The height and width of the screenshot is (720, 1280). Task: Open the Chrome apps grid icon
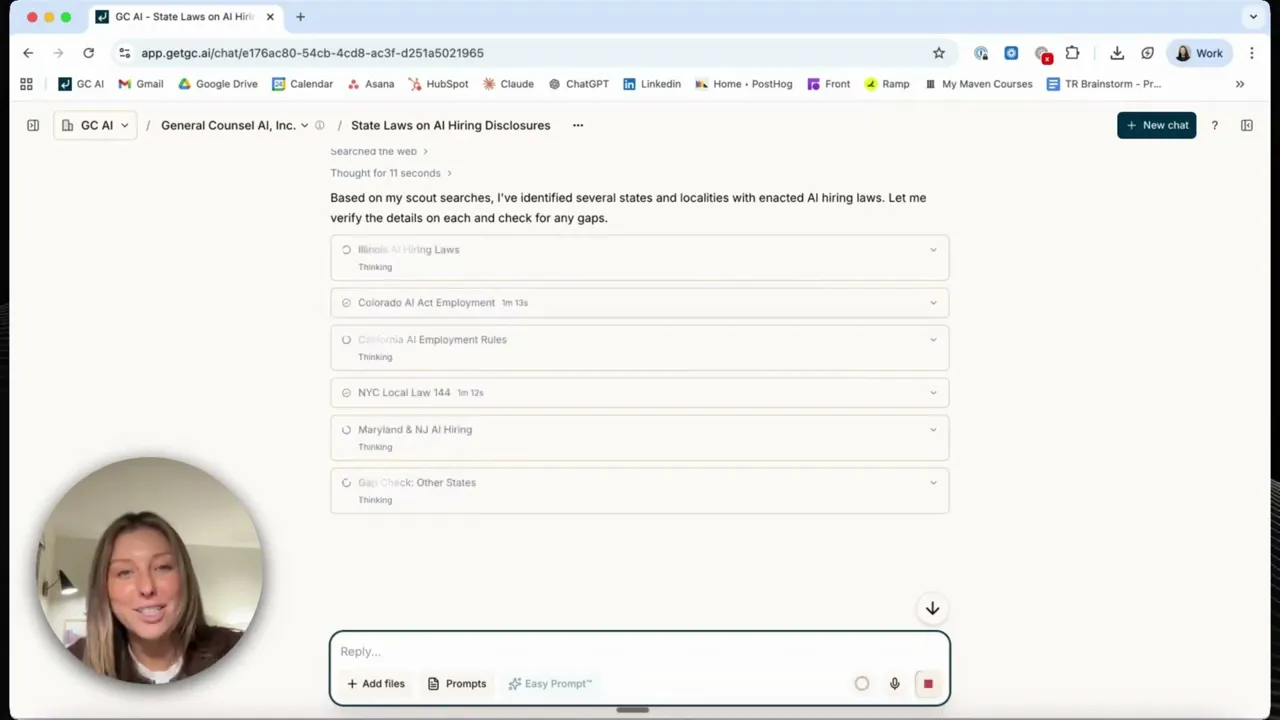pos(26,84)
